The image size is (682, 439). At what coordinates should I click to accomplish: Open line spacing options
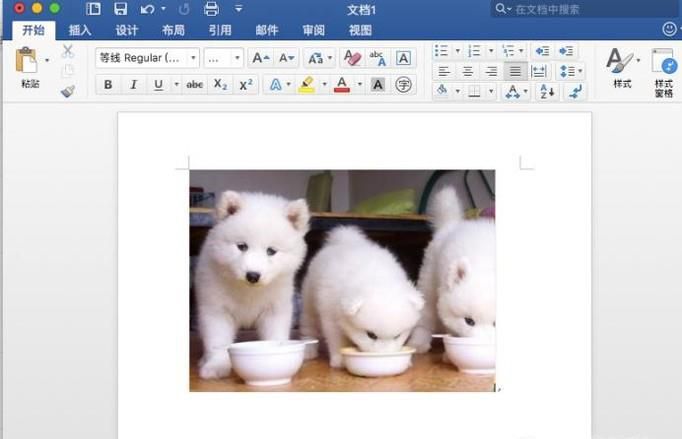571,71
